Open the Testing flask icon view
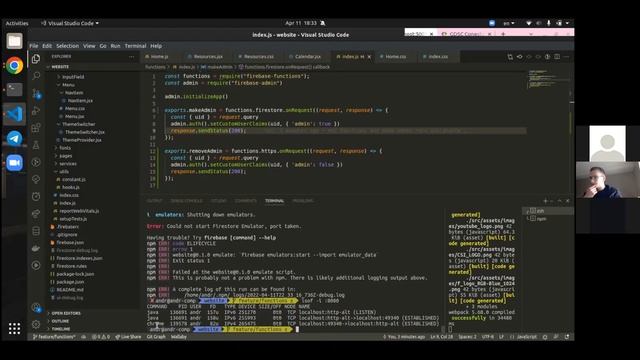This screenshot has height=360, width=640. [36, 145]
